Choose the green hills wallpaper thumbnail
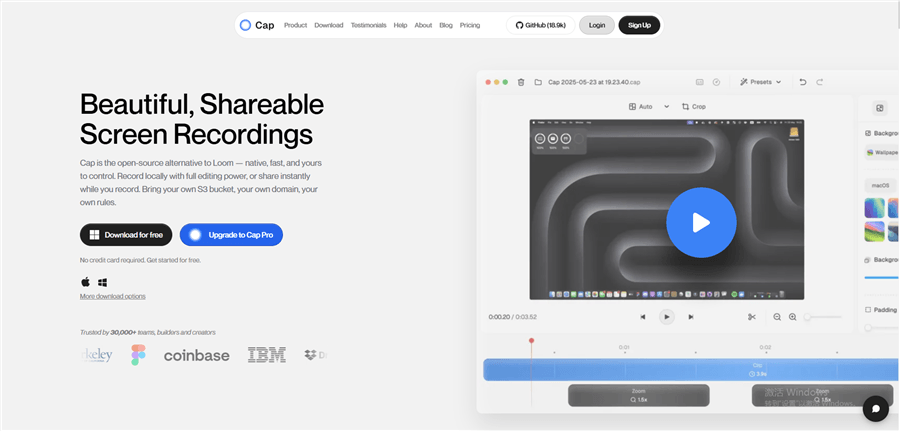The width and height of the screenshot is (900, 431). pyautogui.click(x=875, y=231)
